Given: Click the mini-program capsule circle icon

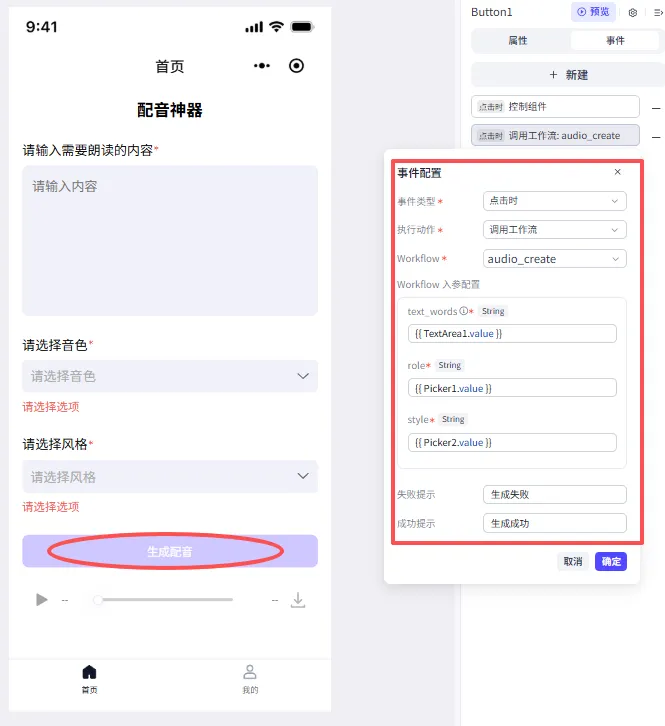Looking at the screenshot, I should pos(296,66).
